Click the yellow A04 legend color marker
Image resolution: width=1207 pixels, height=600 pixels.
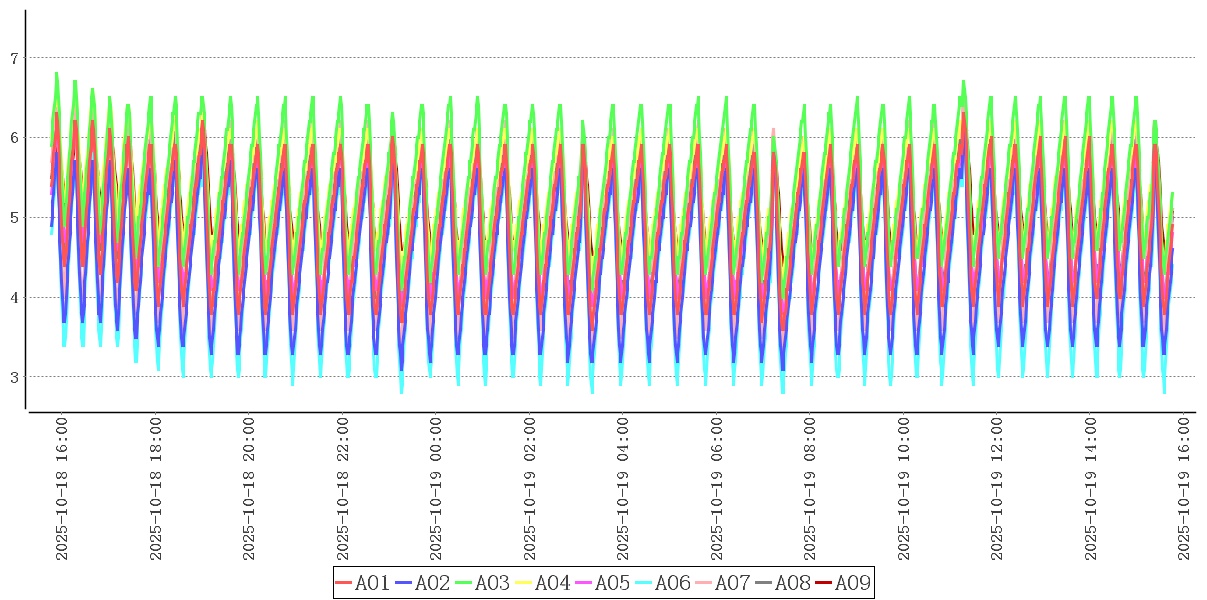coord(524,583)
